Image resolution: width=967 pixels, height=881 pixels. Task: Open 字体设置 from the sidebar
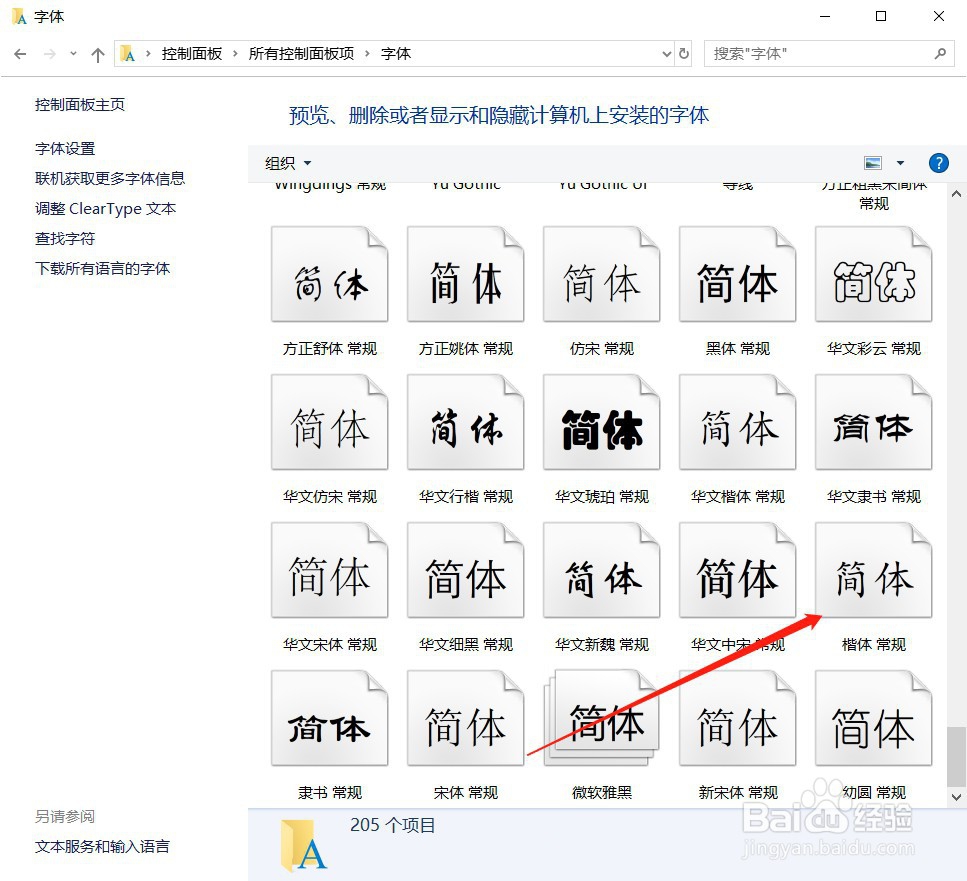click(65, 148)
